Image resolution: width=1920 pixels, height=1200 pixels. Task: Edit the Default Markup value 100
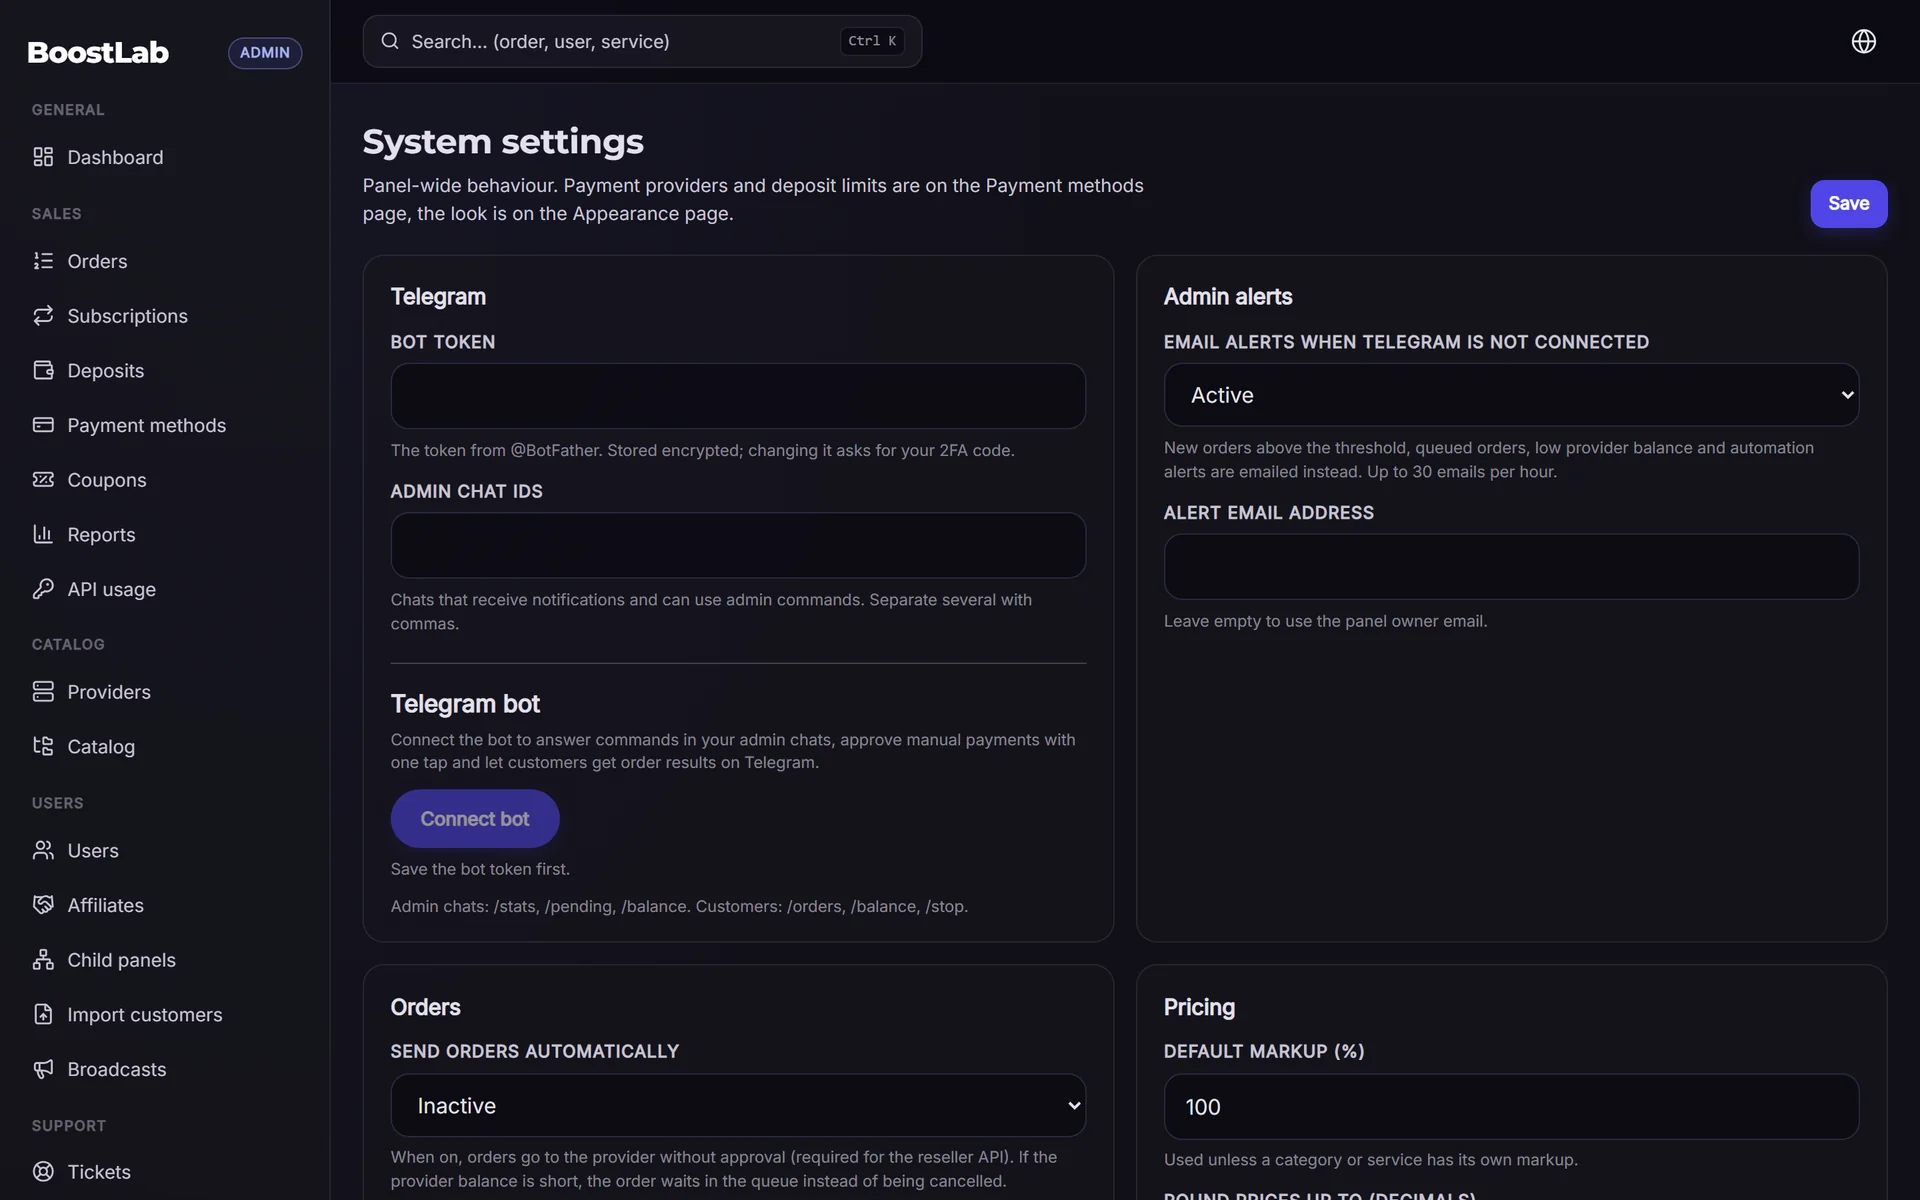pyautogui.click(x=1511, y=1107)
